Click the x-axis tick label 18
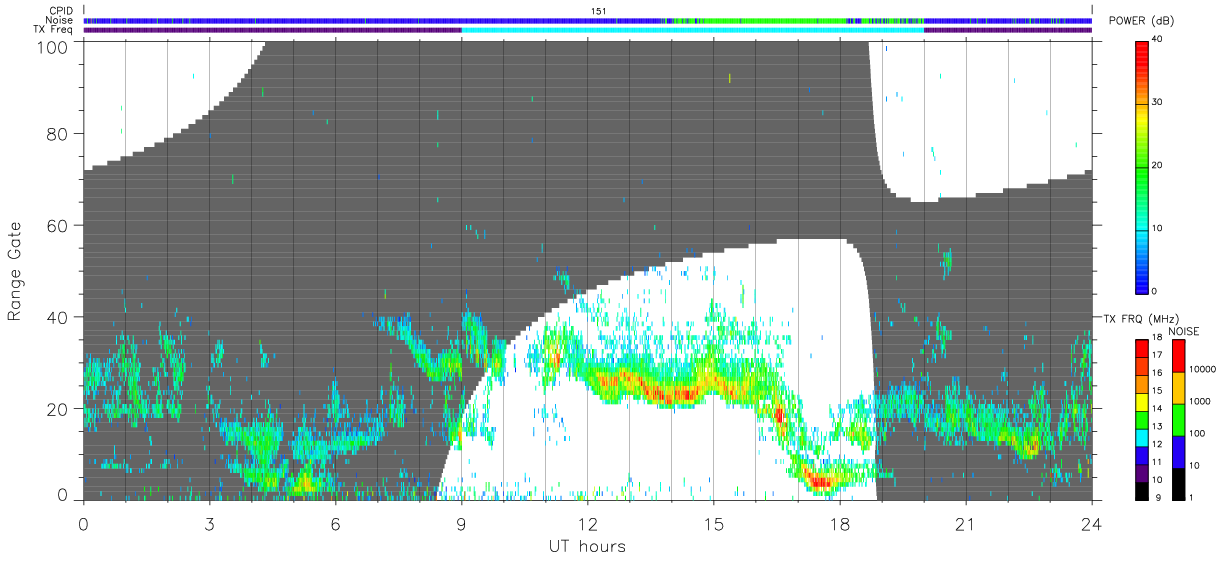Viewport: 1228px width, 567px height. tap(839, 523)
